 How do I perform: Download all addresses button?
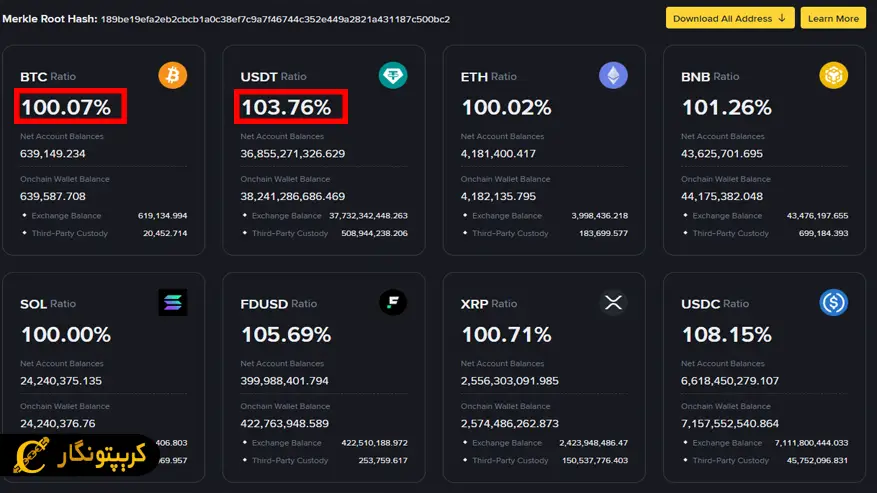coord(730,18)
